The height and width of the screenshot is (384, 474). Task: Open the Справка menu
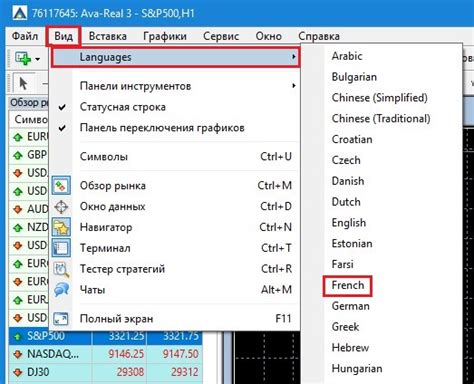point(319,36)
